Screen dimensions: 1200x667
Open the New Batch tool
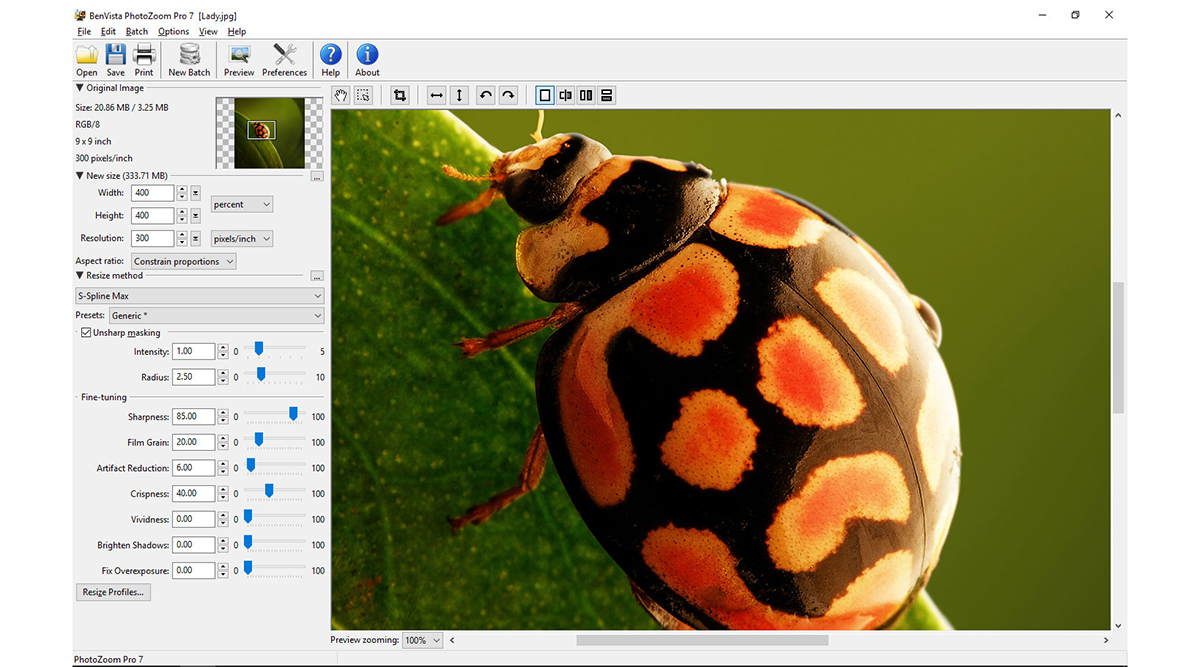click(188, 58)
